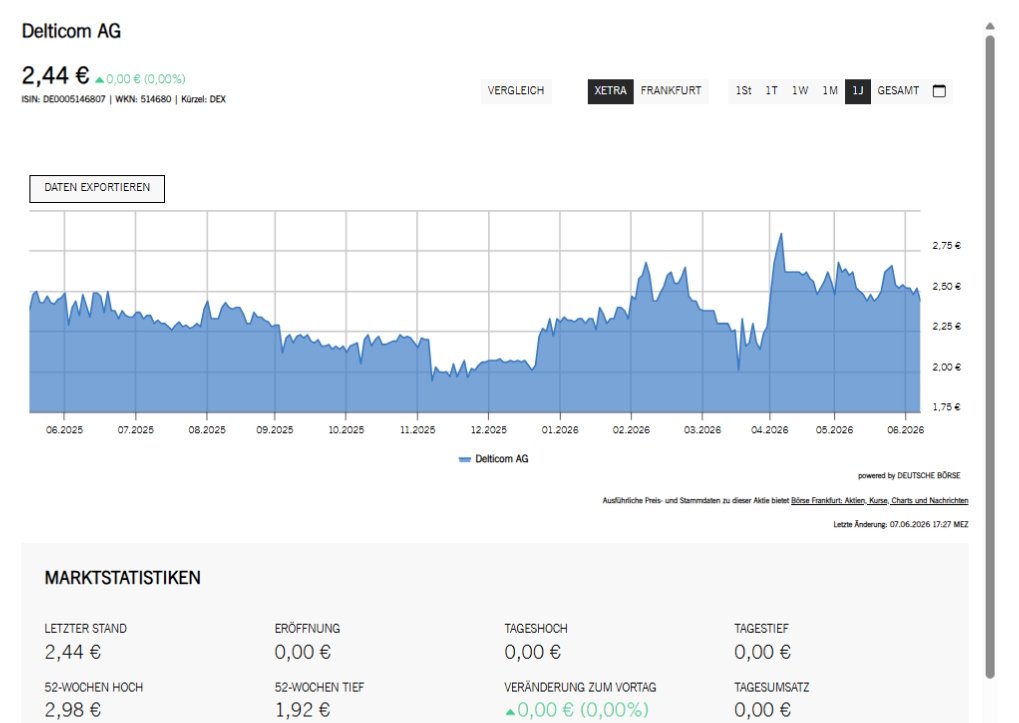
Task: Click the vertical page scrollbar thumb
Action: tap(990, 357)
